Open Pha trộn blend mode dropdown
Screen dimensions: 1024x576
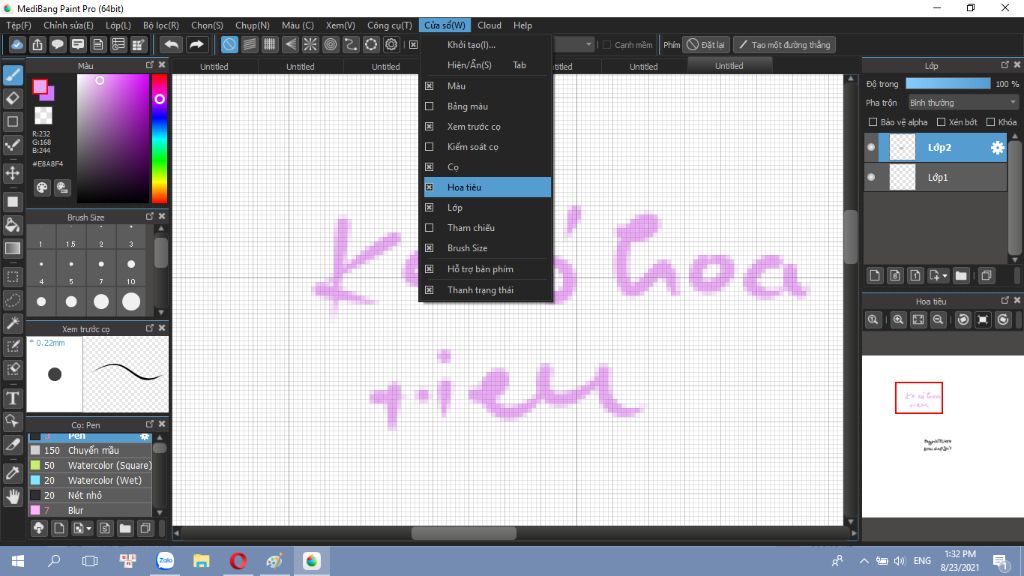(x=963, y=103)
